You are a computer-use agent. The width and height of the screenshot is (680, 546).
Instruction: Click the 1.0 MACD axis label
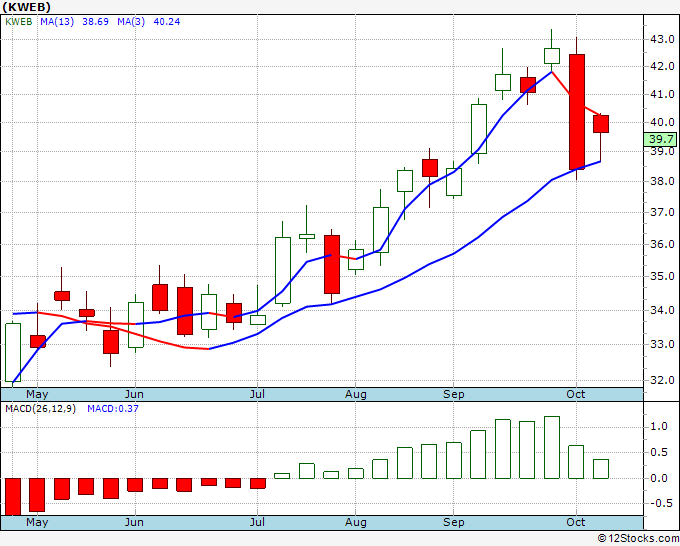(x=659, y=427)
